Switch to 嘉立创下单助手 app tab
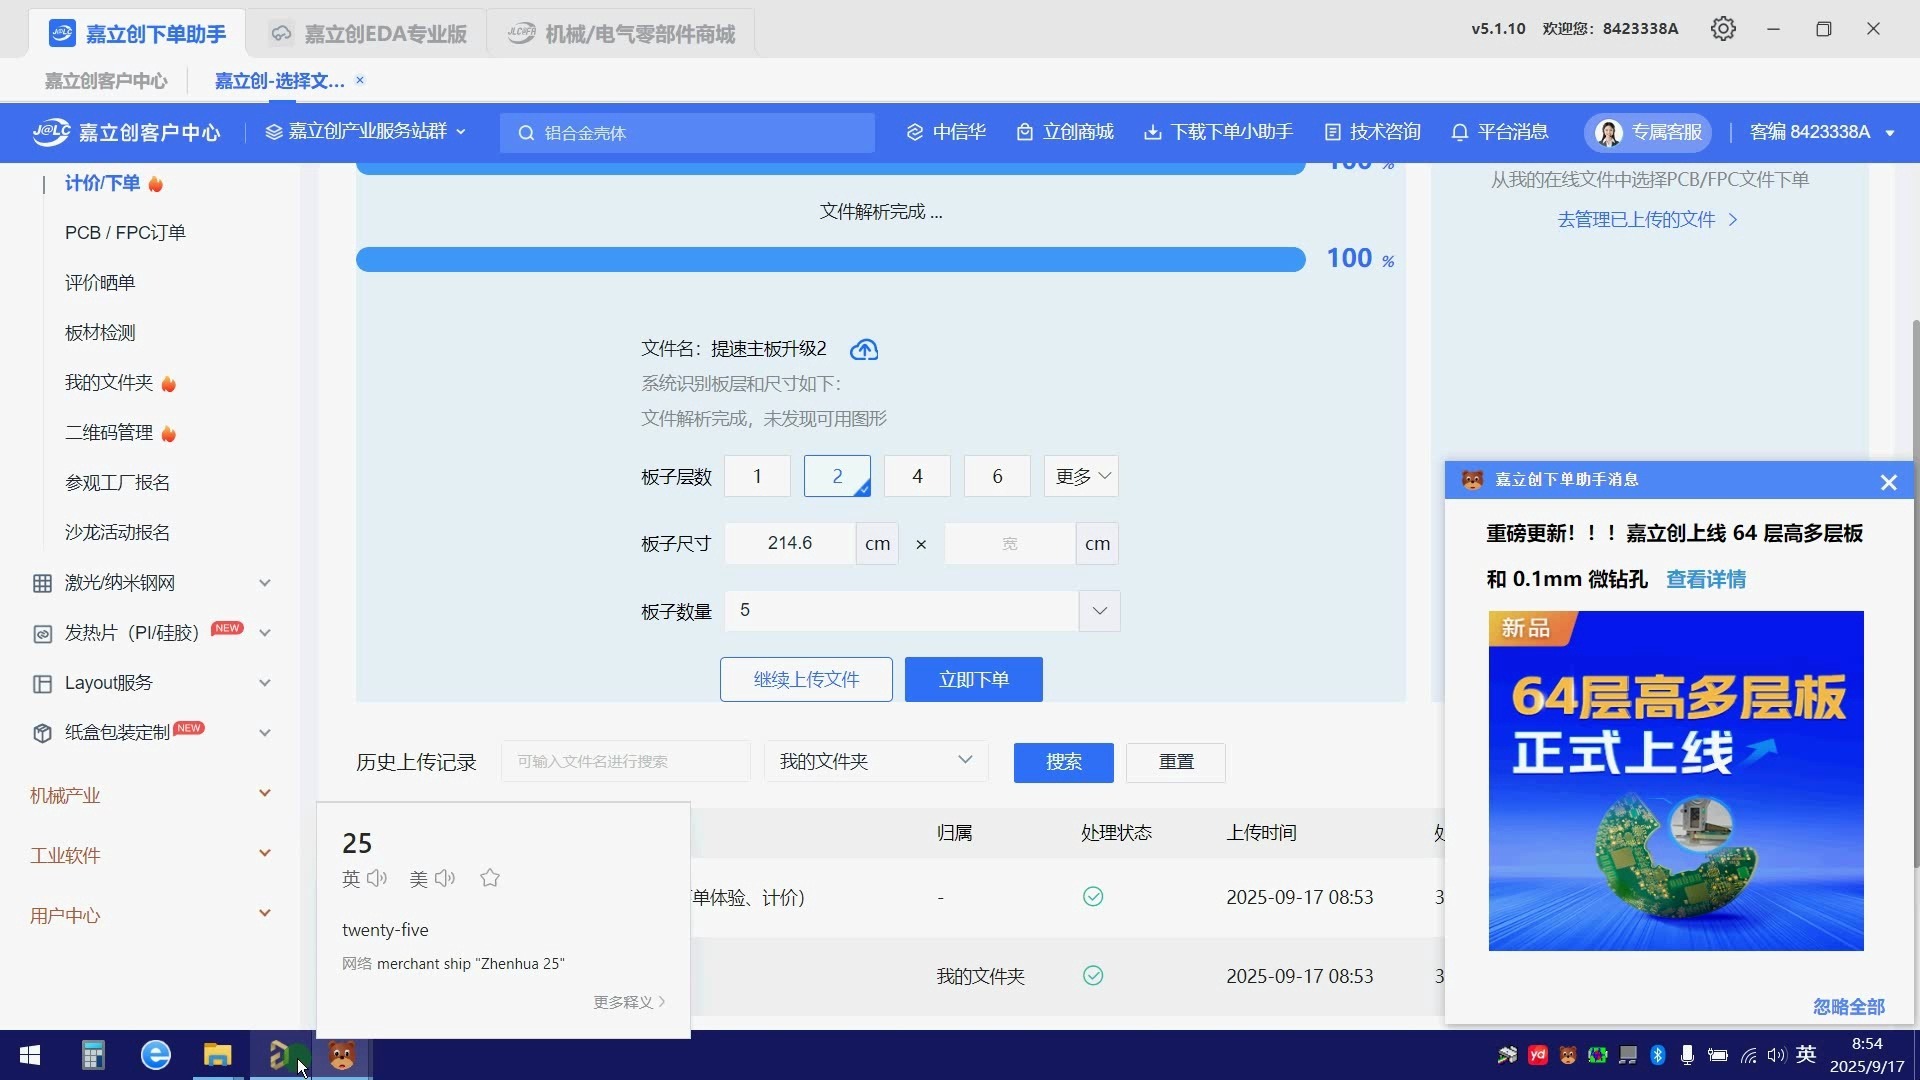This screenshot has width=1920, height=1080. pyautogui.click(x=137, y=33)
